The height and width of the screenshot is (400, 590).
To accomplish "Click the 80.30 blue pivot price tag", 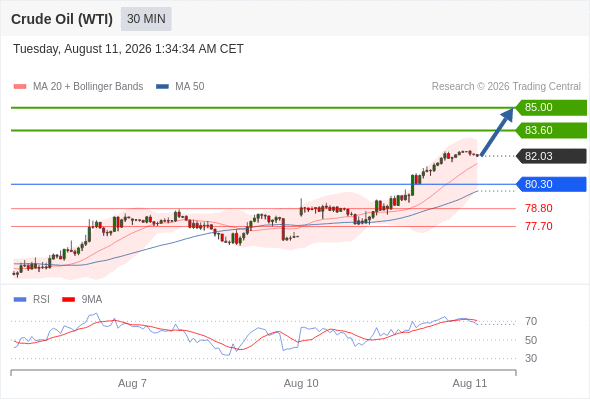I will 551,184.
